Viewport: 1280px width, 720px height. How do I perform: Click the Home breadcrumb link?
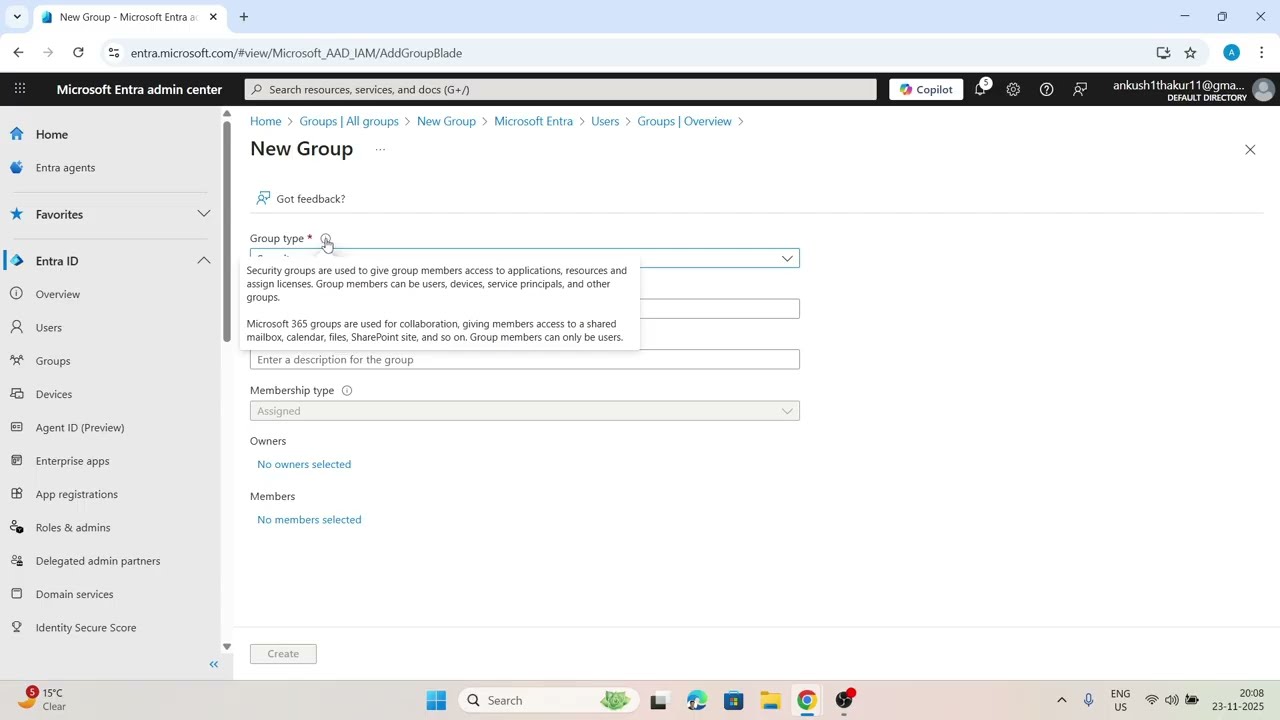pyautogui.click(x=265, y=121)
